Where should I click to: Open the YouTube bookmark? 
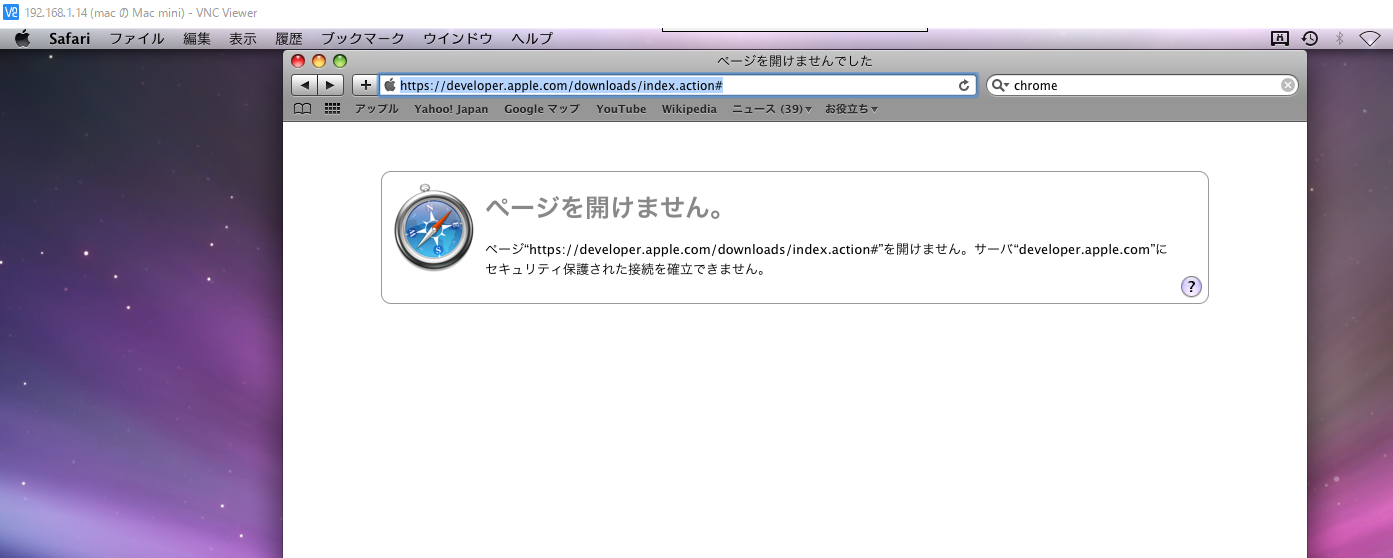pyautogui.click(x=621, y=109)
